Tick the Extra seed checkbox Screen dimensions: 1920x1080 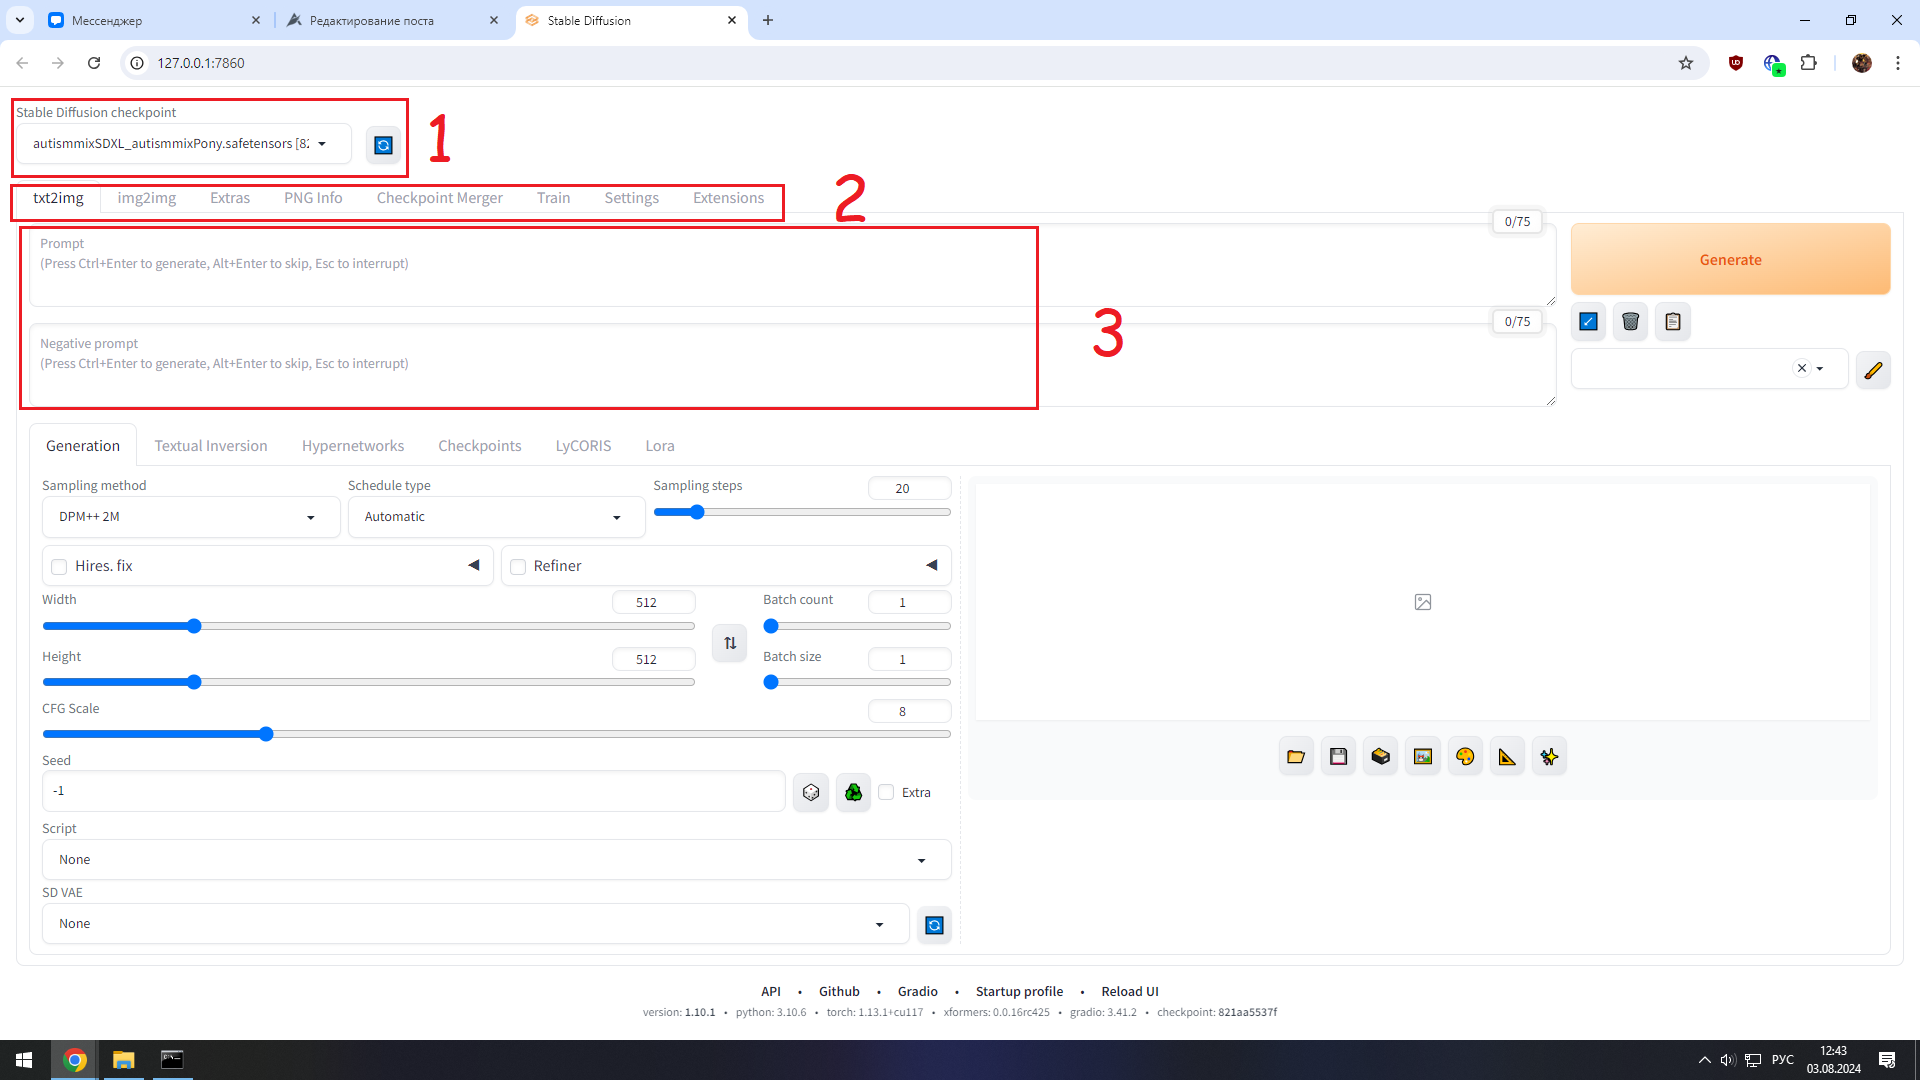[886, 792]
